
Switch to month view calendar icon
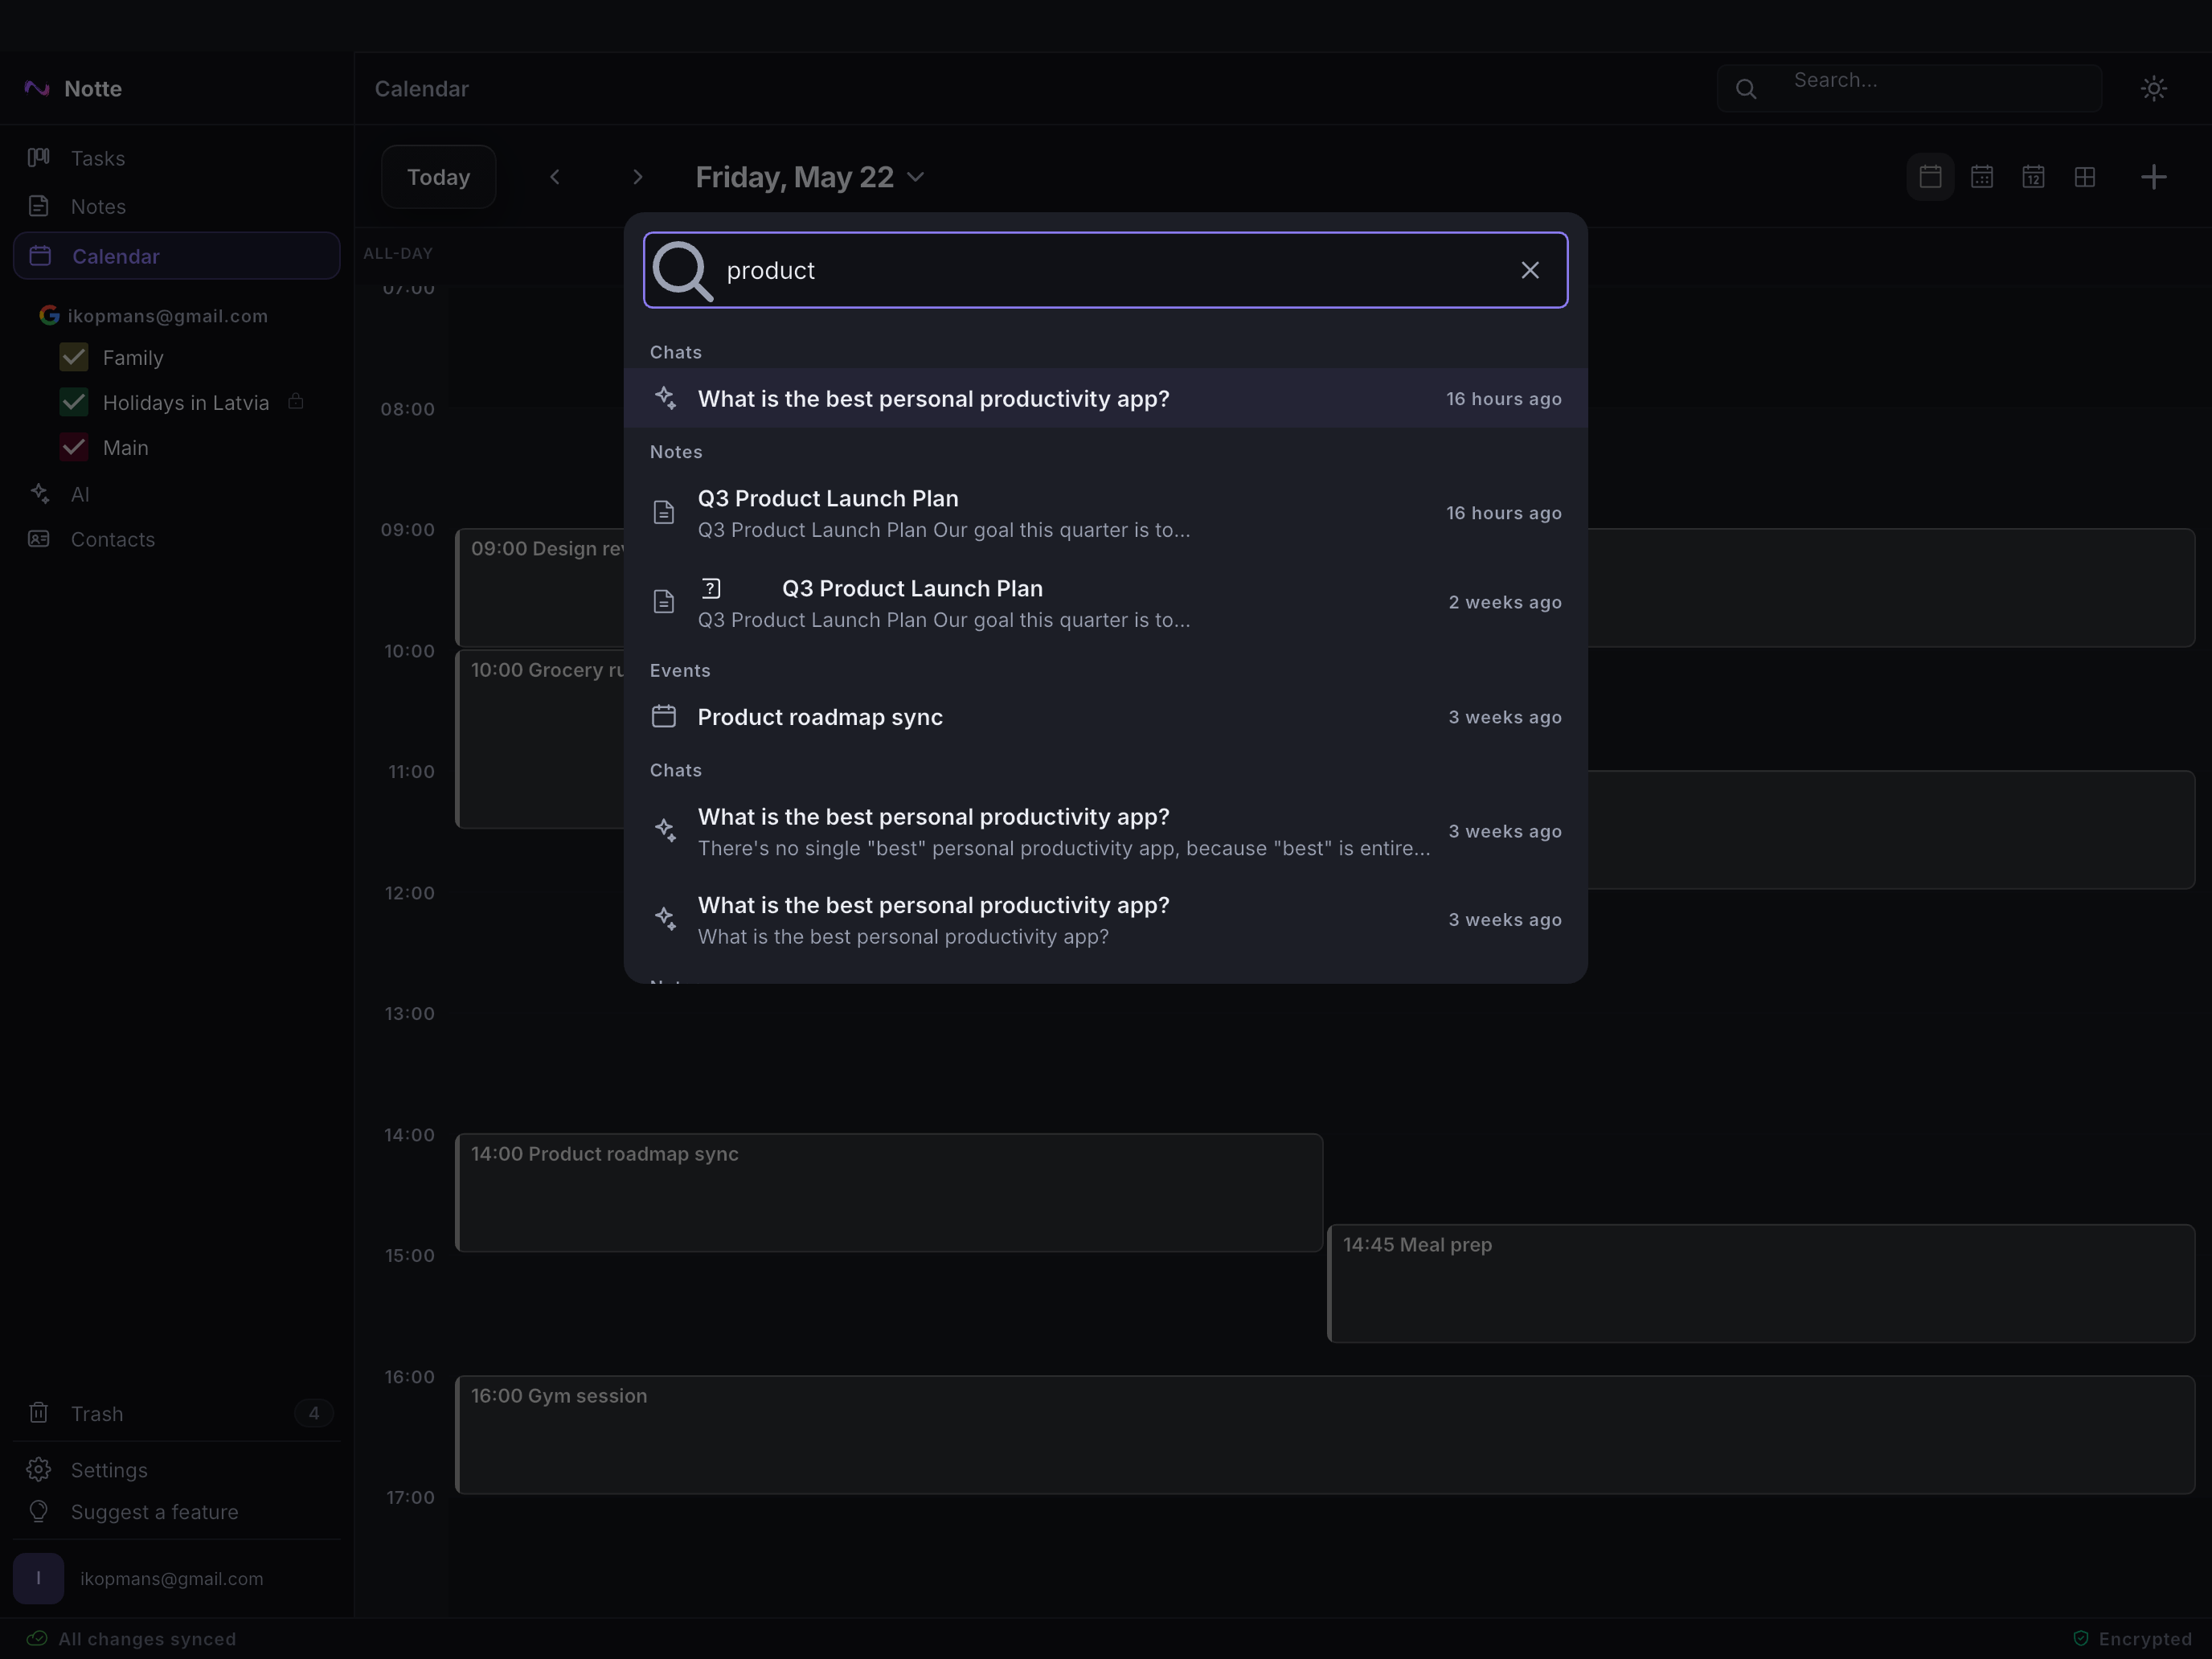click(x=2033, y=177)
